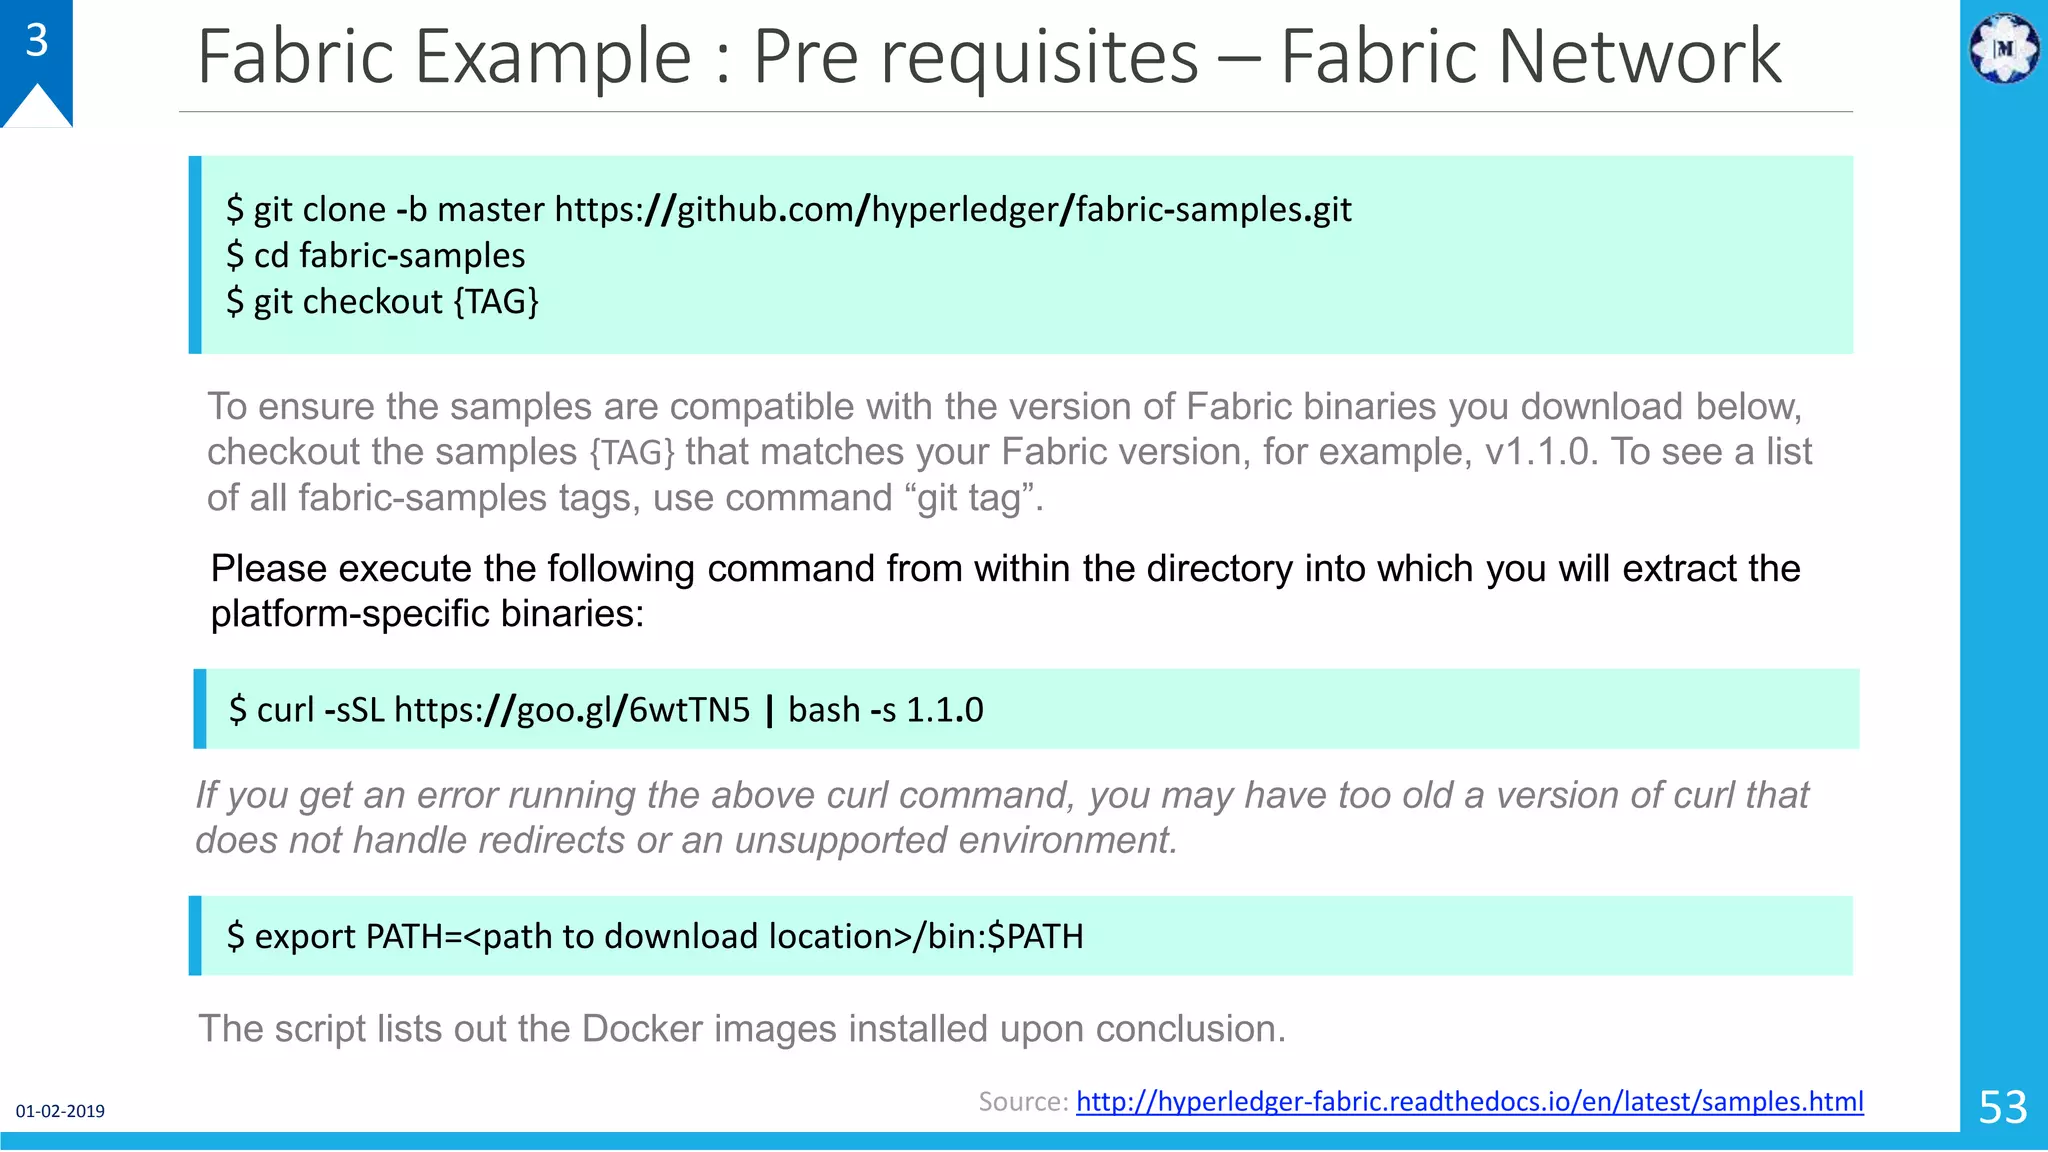
Task: Click the paragraph starting 'To ensure the samples'
Action: tap(1008, 451)
